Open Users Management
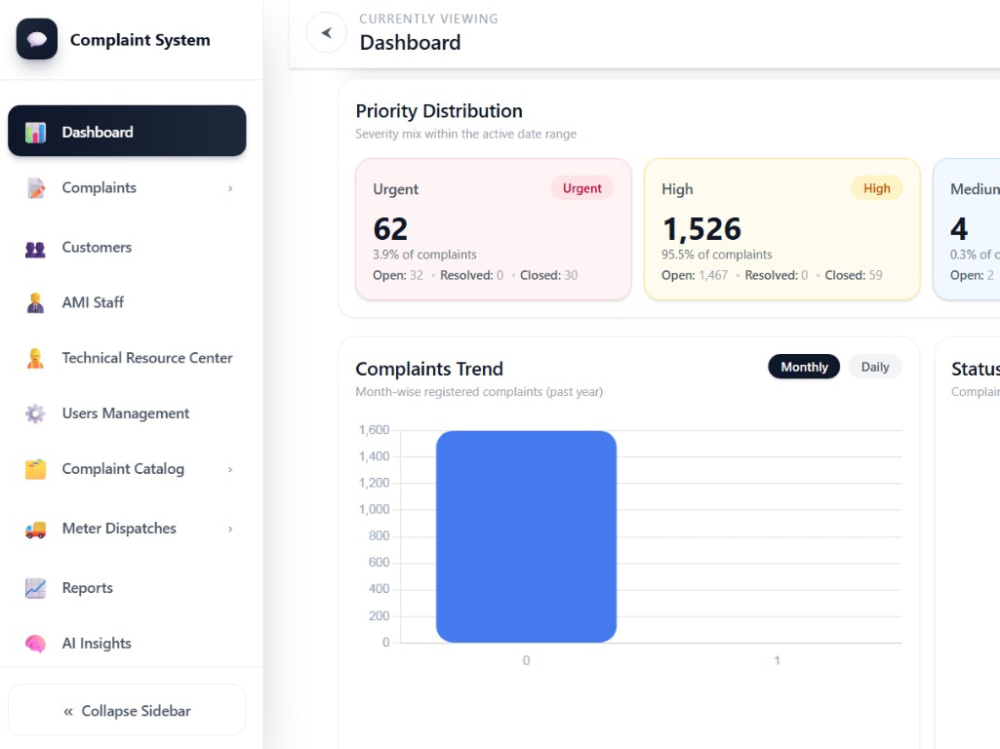This screenshot has height=749, width=1000. (126, 413)
